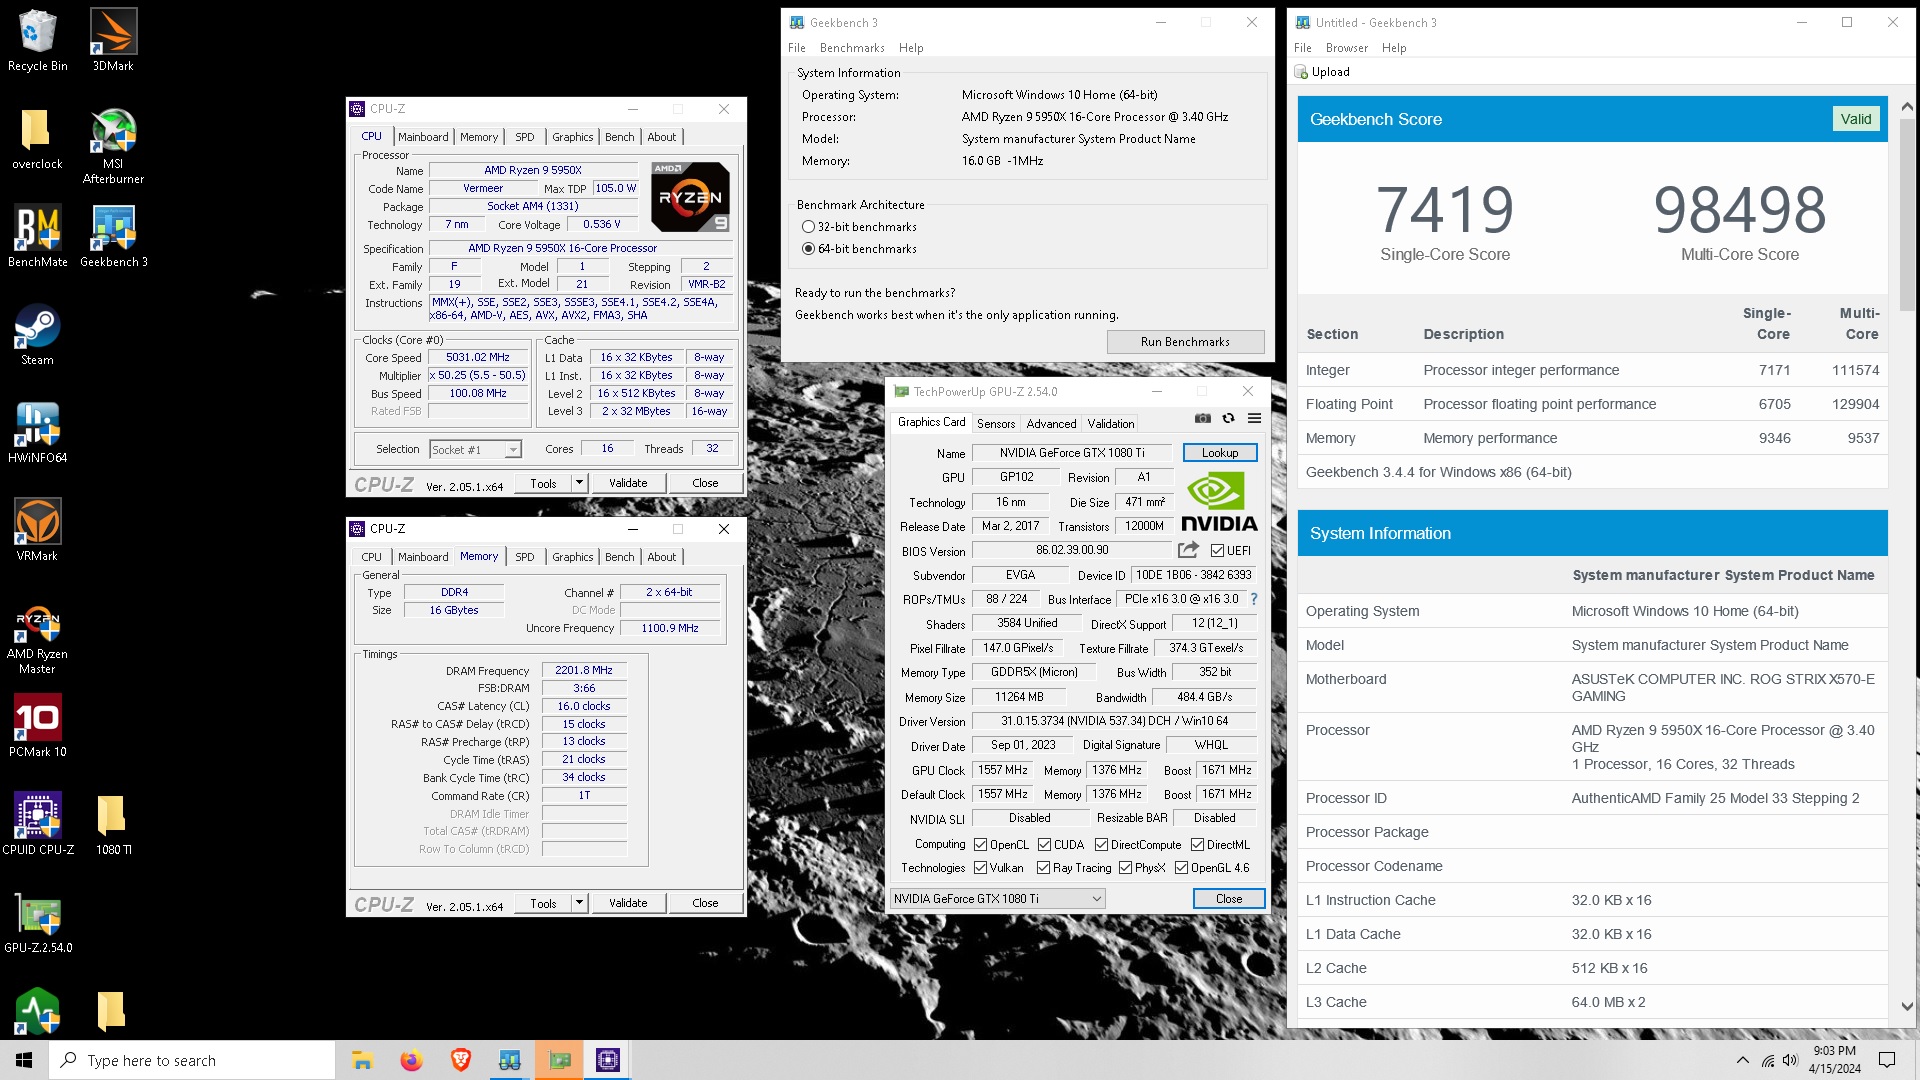Viewport: 1920px width, 1080px height.
Task: Click the GPU-Z refresh icon
Action: click(x=1228, y=418)
